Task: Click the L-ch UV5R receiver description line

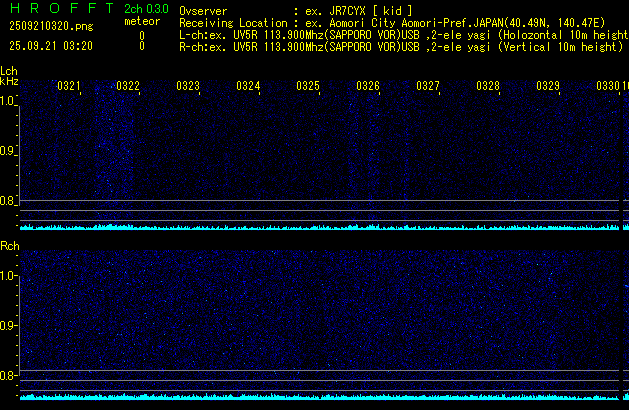Action: (400, 34)
